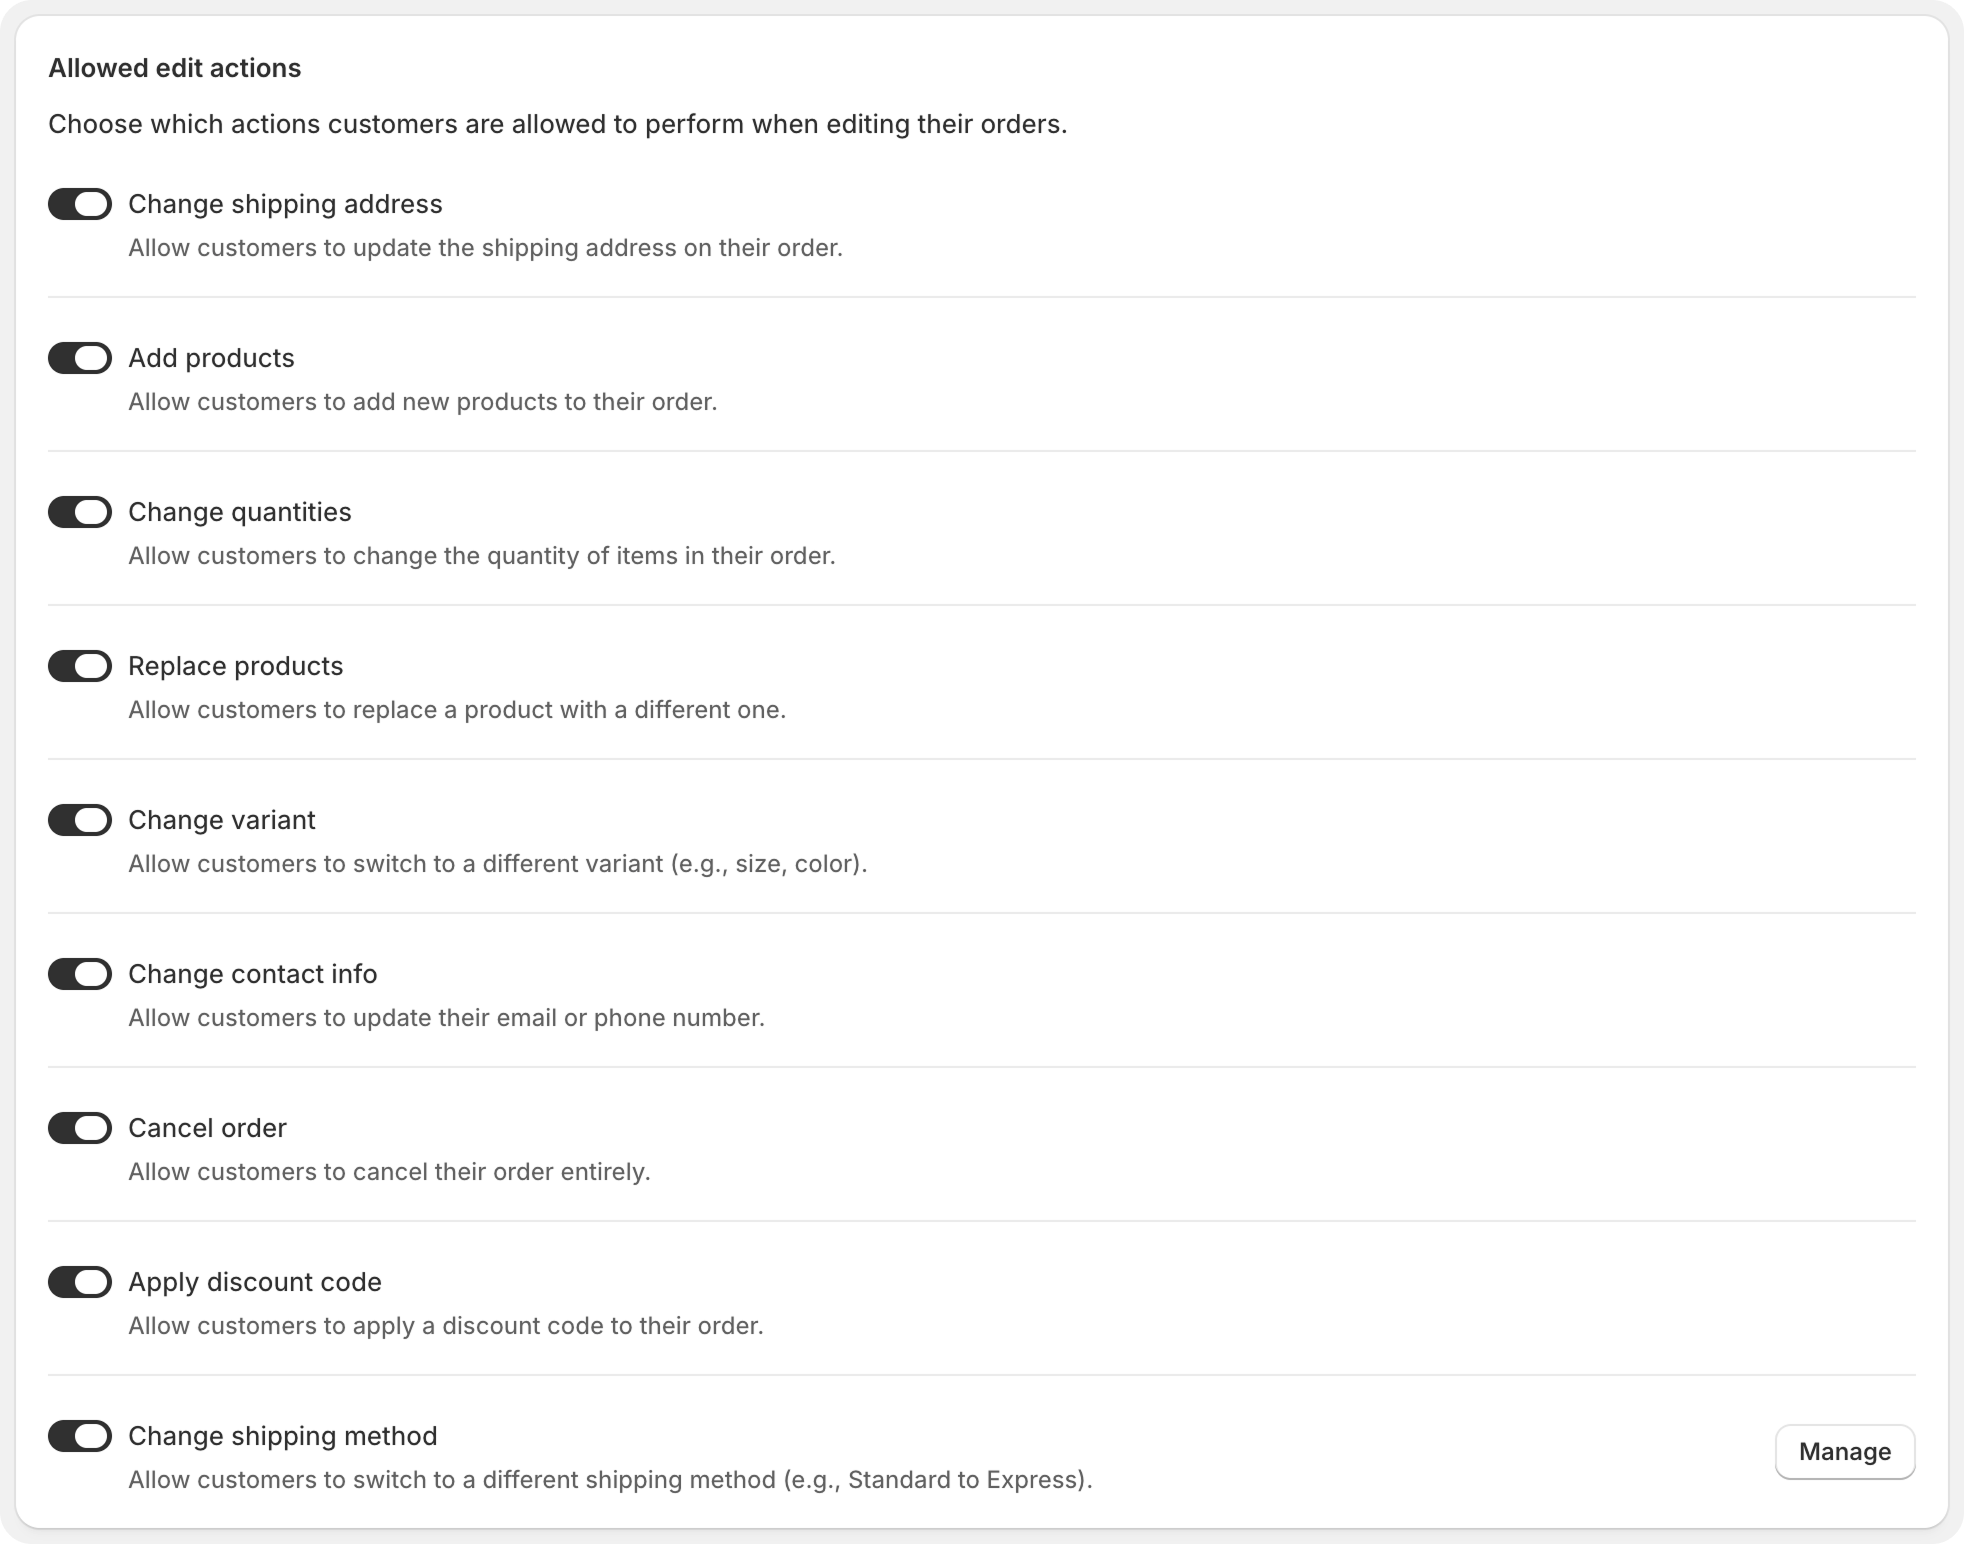The width and height of the screenshot is (1964, 1544).
Task: Click the Change contact info label
Action: pos(253,974)
